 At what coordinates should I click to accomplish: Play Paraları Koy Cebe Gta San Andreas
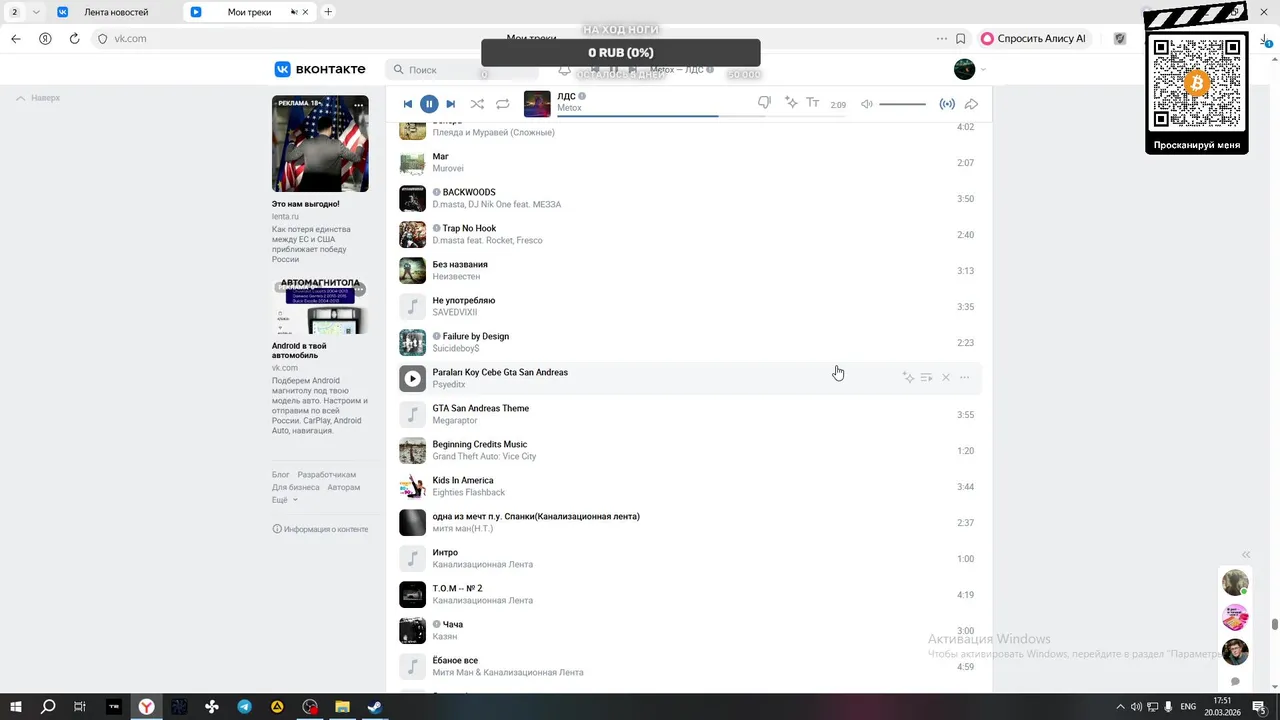tap(413, 378)
